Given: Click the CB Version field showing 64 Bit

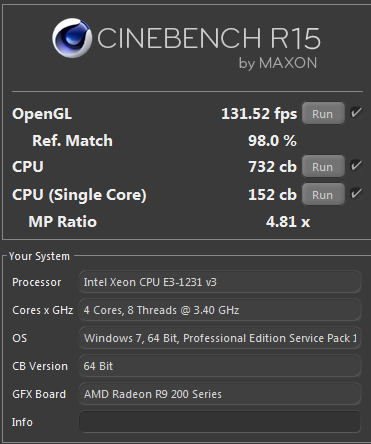Looking at the screenshot, I should tap(220, 366).
